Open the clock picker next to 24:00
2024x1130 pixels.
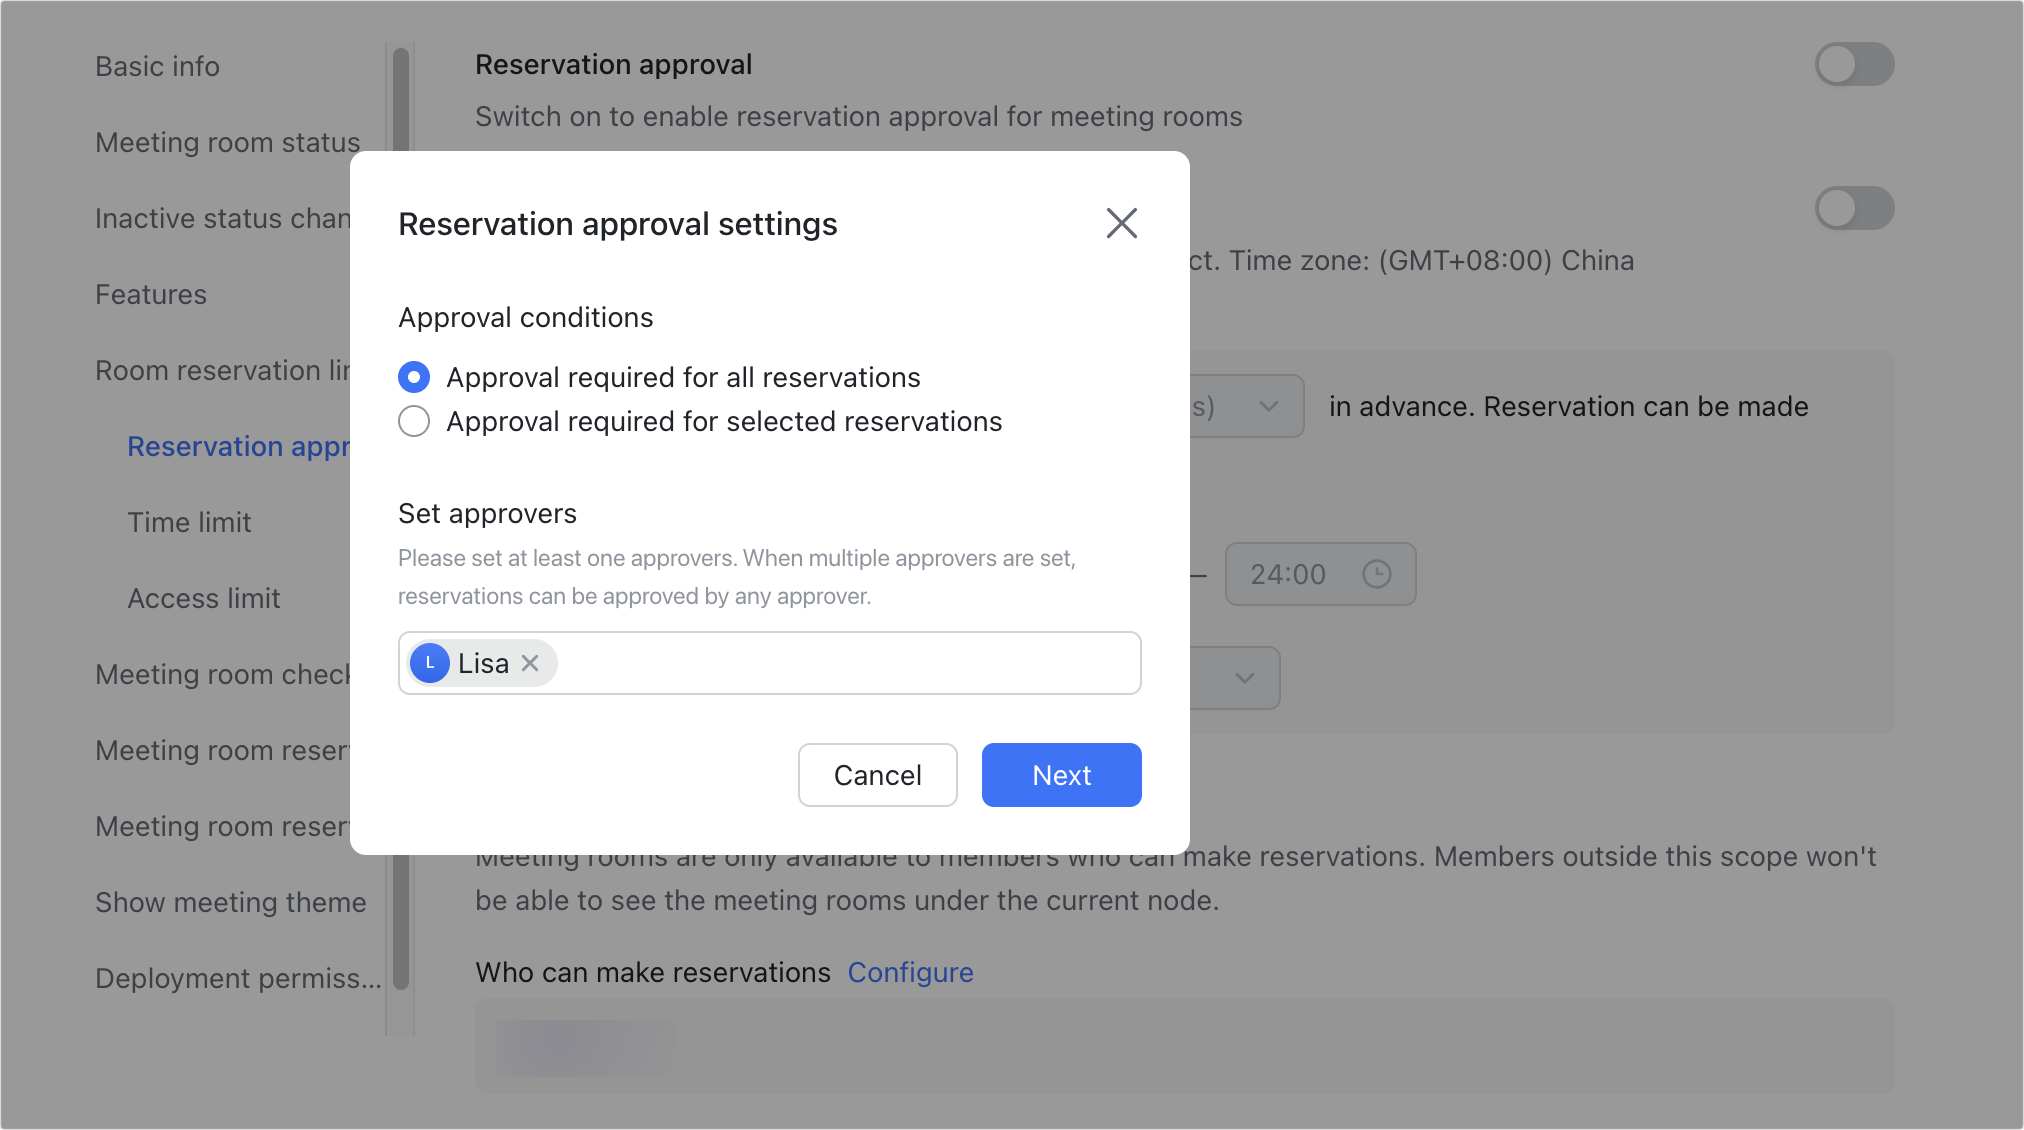tap(1377, 574)
